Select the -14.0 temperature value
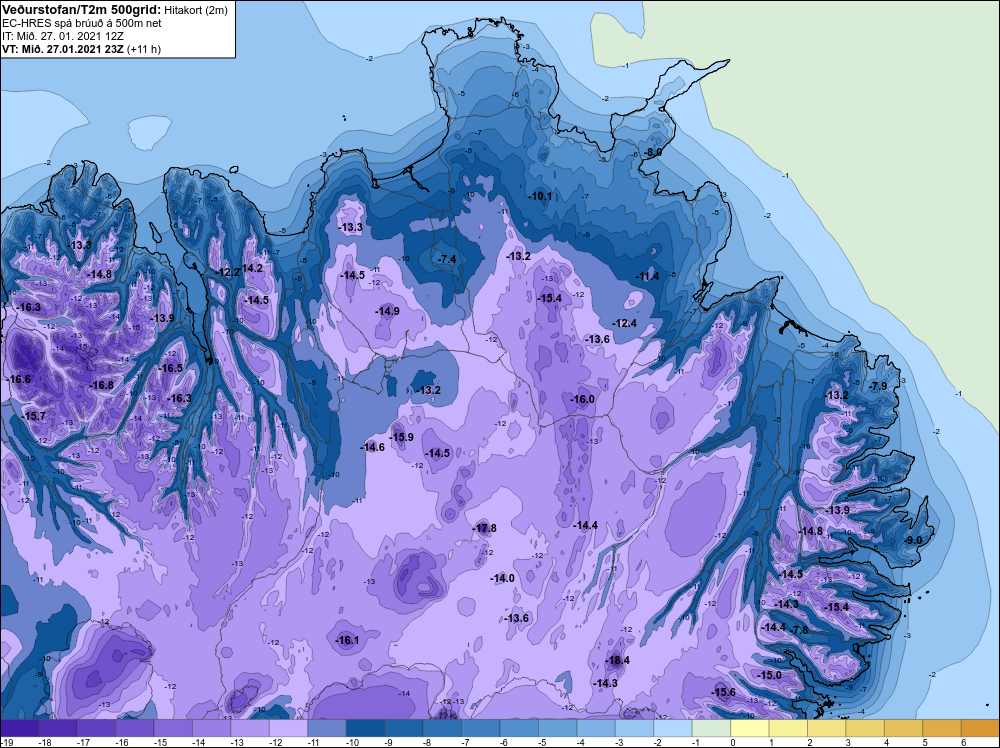 (502, 578)
